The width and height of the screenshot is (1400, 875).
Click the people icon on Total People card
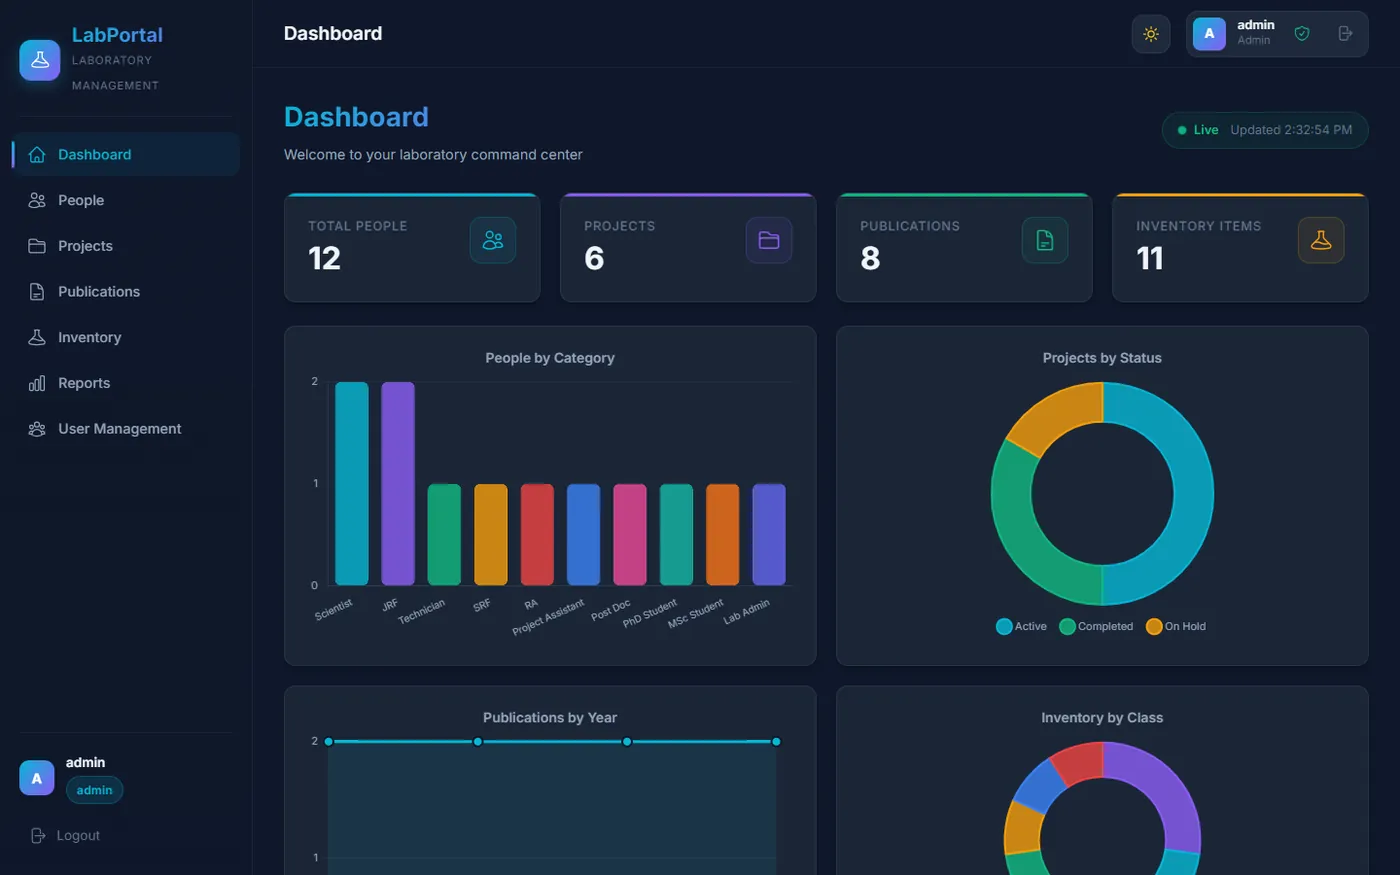pyautogui.click(x=493, y=240)
